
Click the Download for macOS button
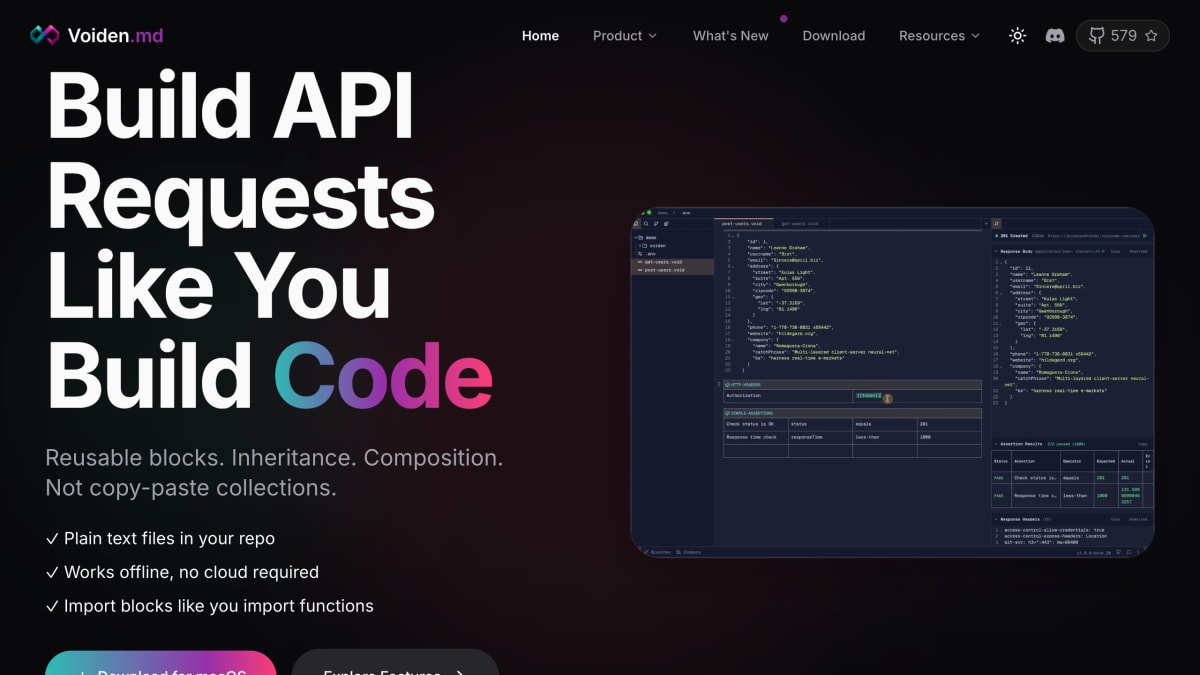pyautogui.click(x=160, y=664)
